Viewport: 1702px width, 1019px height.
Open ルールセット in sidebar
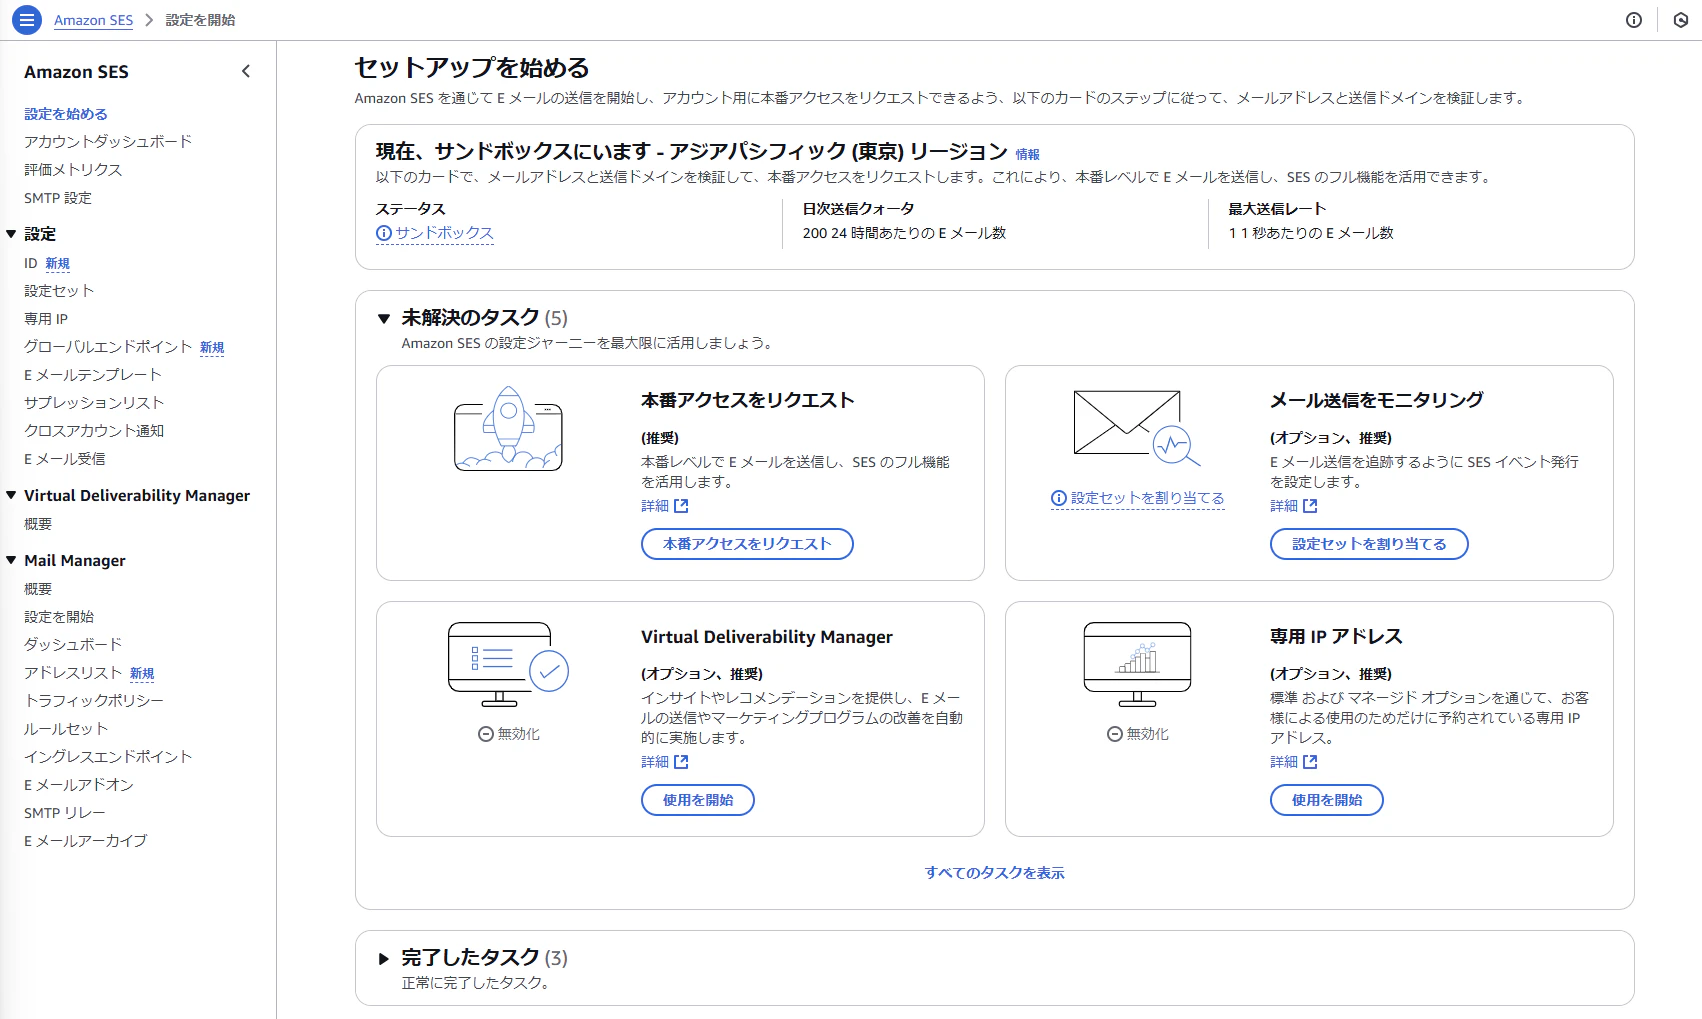[x=66, y=729]
